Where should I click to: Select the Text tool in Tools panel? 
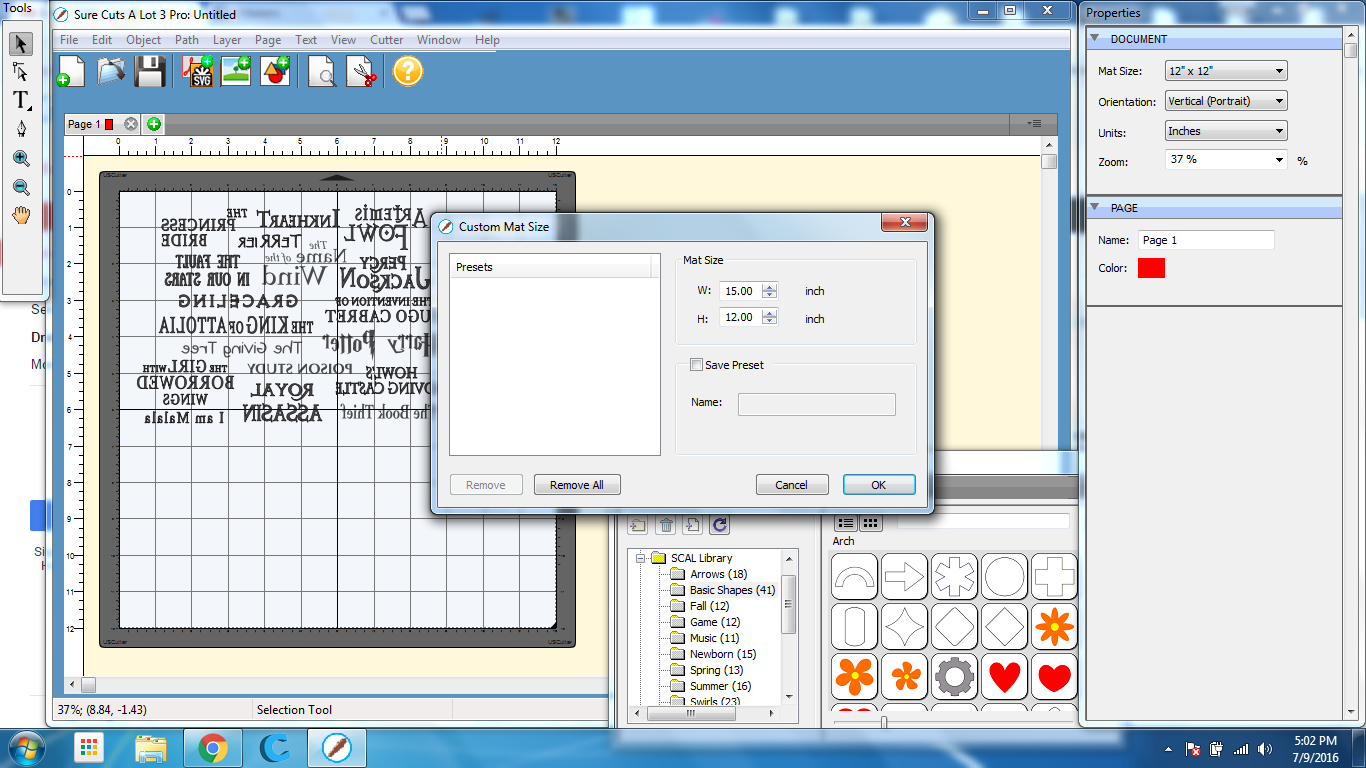click(21, 100)
